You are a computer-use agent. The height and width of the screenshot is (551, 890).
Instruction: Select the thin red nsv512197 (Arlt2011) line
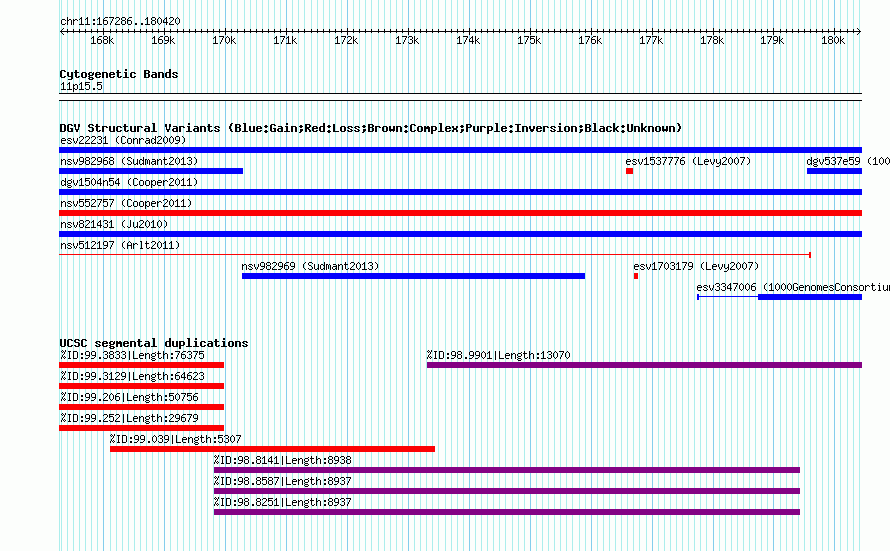tap(435, 255)
